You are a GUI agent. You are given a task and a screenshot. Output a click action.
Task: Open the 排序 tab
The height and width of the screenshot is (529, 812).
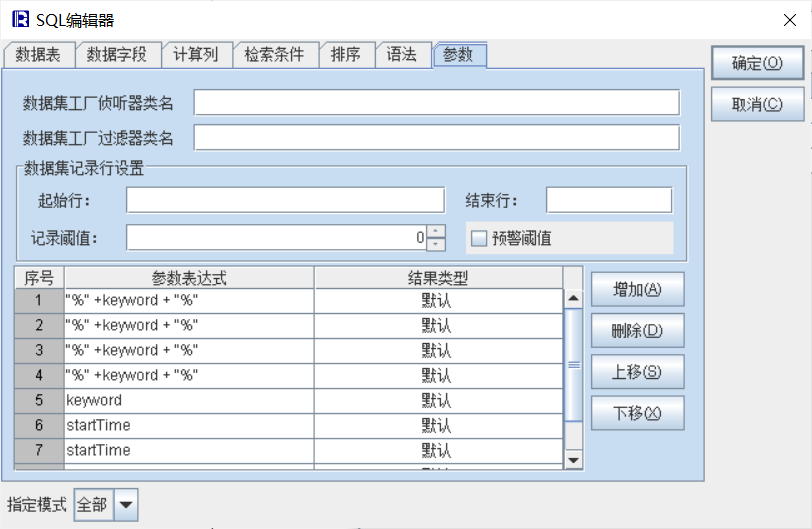click(347, 55)
